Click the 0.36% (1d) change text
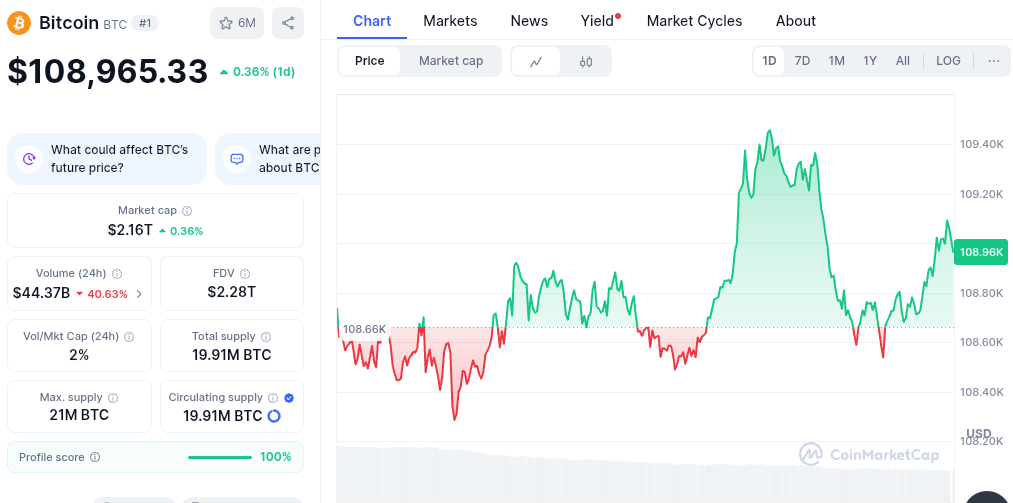Screen dimensions: 1013x503 coord(257,72)
